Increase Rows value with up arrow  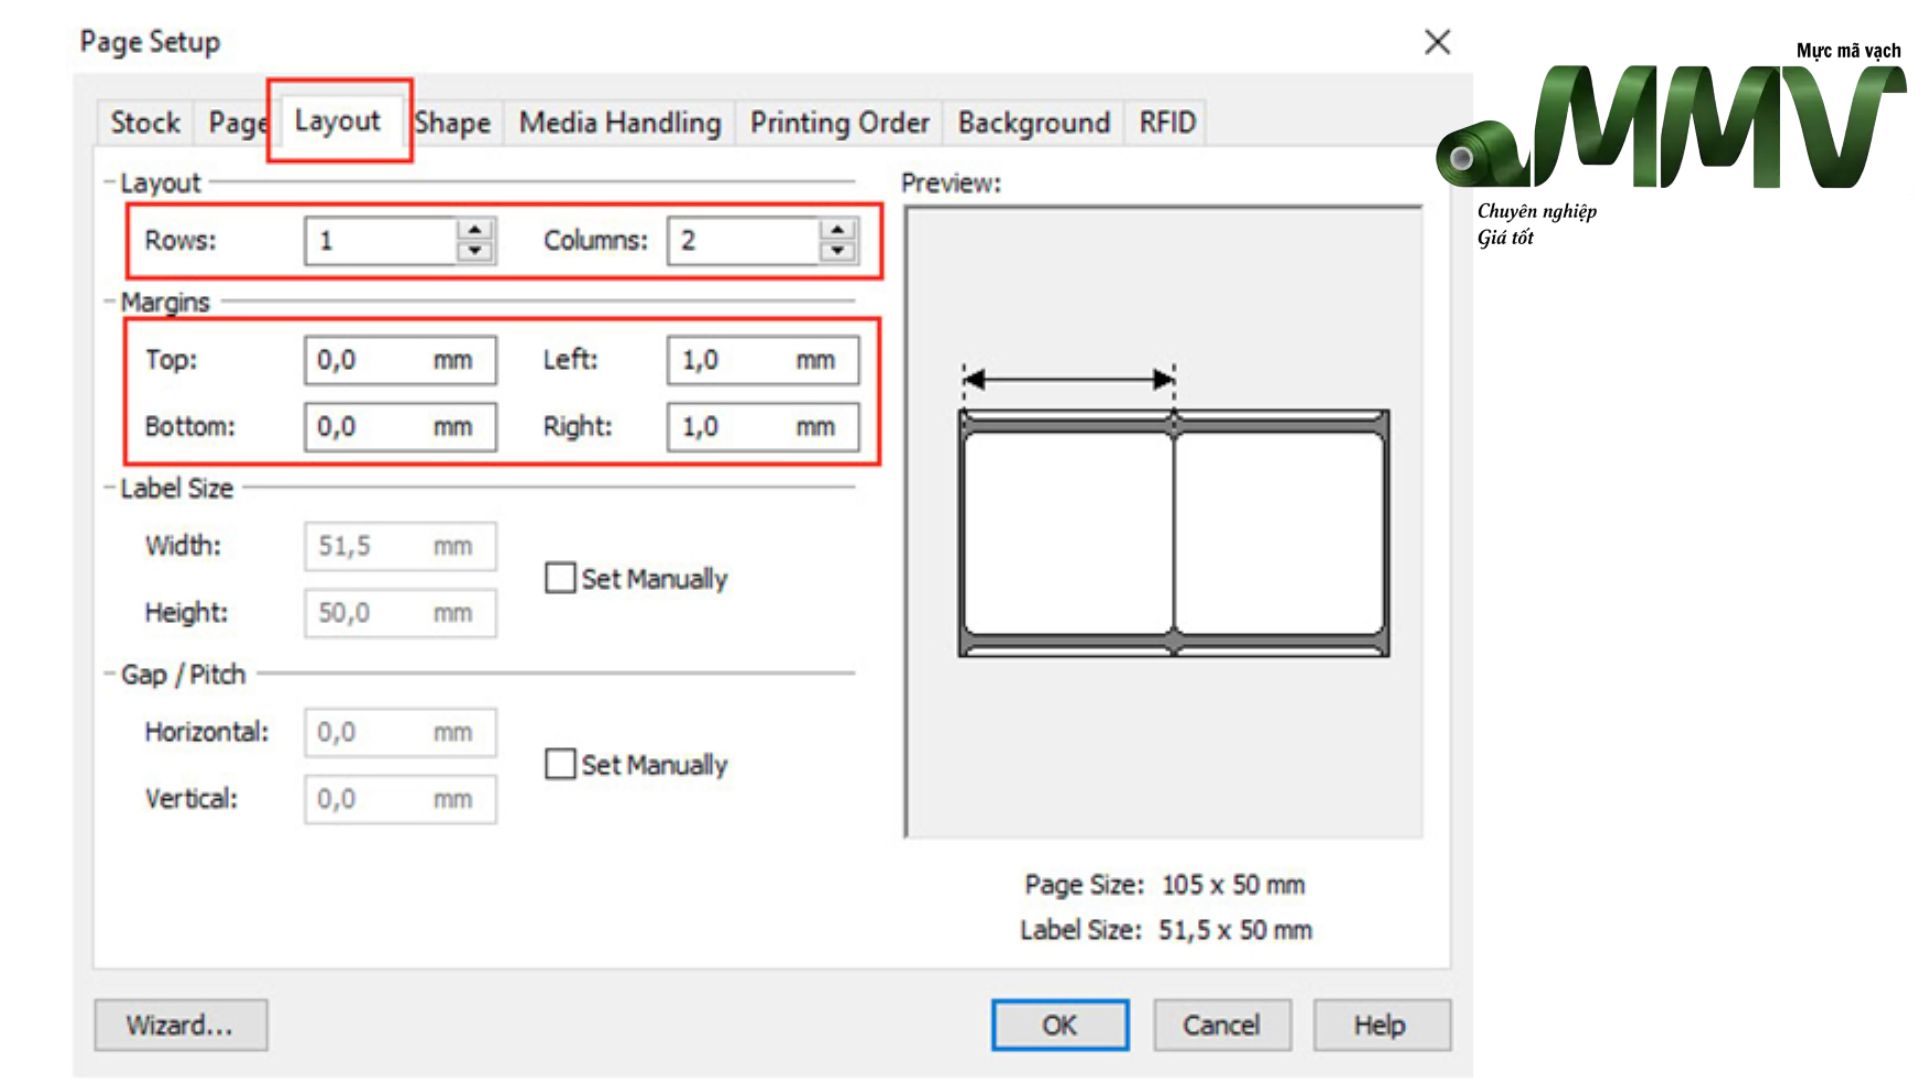coord(475,229)
